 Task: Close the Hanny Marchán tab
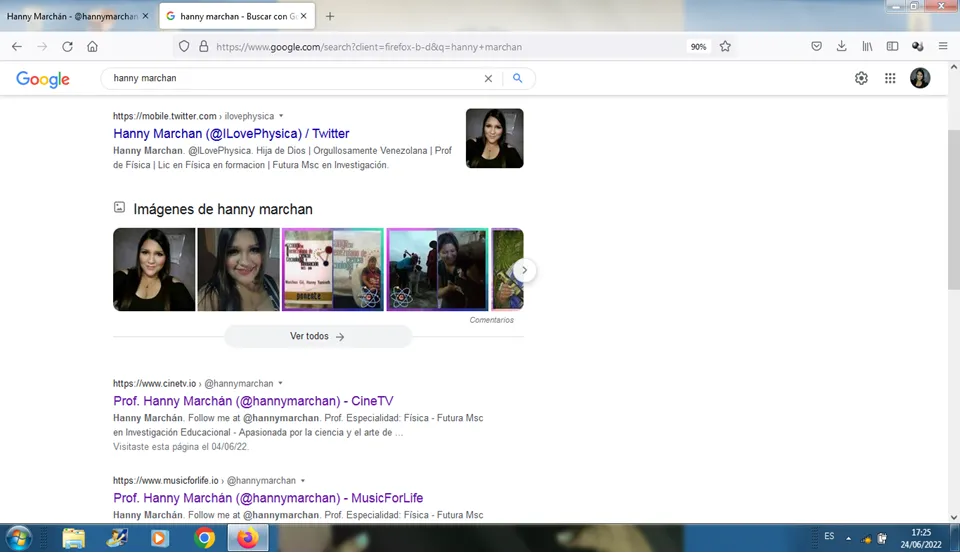[x=145, y=17]
